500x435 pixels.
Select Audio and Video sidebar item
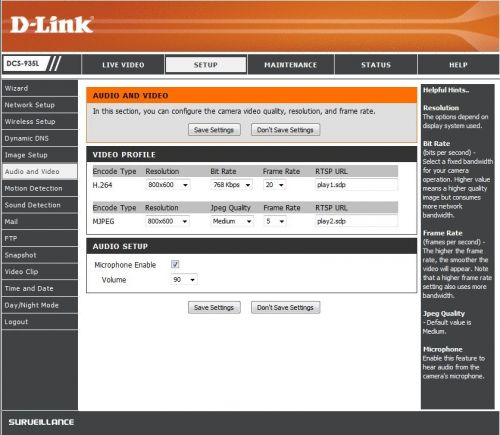(40, 171)
